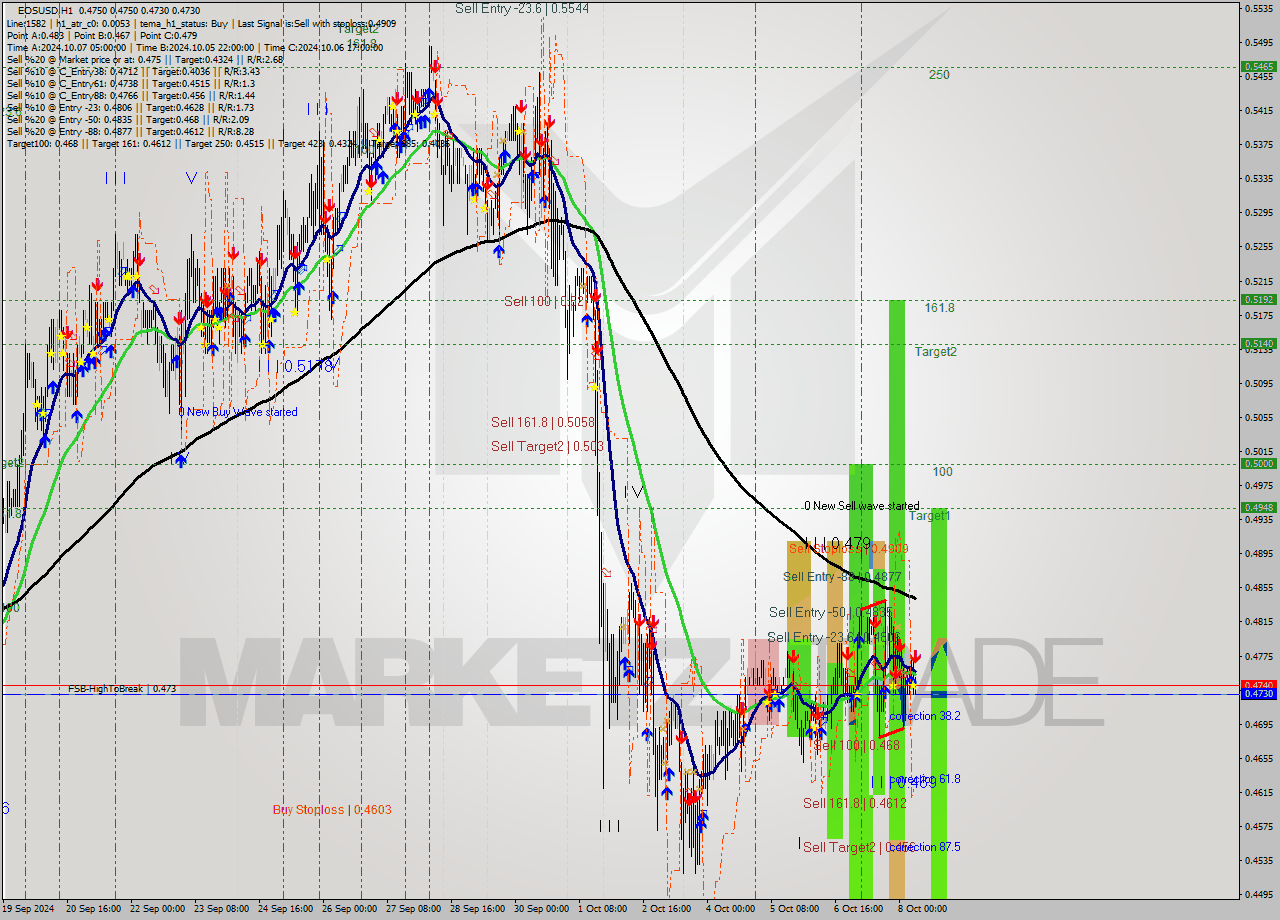1280x920 pixels.
Task: Select the '250' Fibonacci level label
Action: [x=938, y=75]
